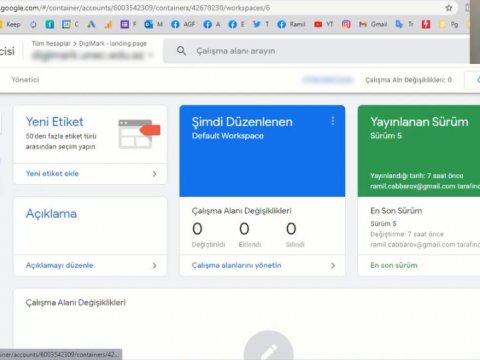Click the Çalışma Aln Değişiklikleri: 0 counter

tap(408, 80)
